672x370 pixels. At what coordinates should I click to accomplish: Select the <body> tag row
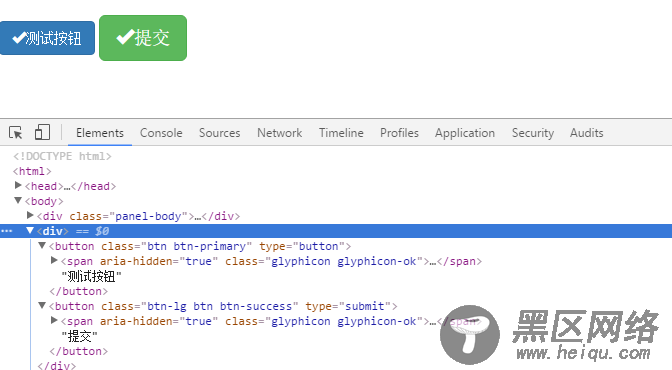point(44,202)
